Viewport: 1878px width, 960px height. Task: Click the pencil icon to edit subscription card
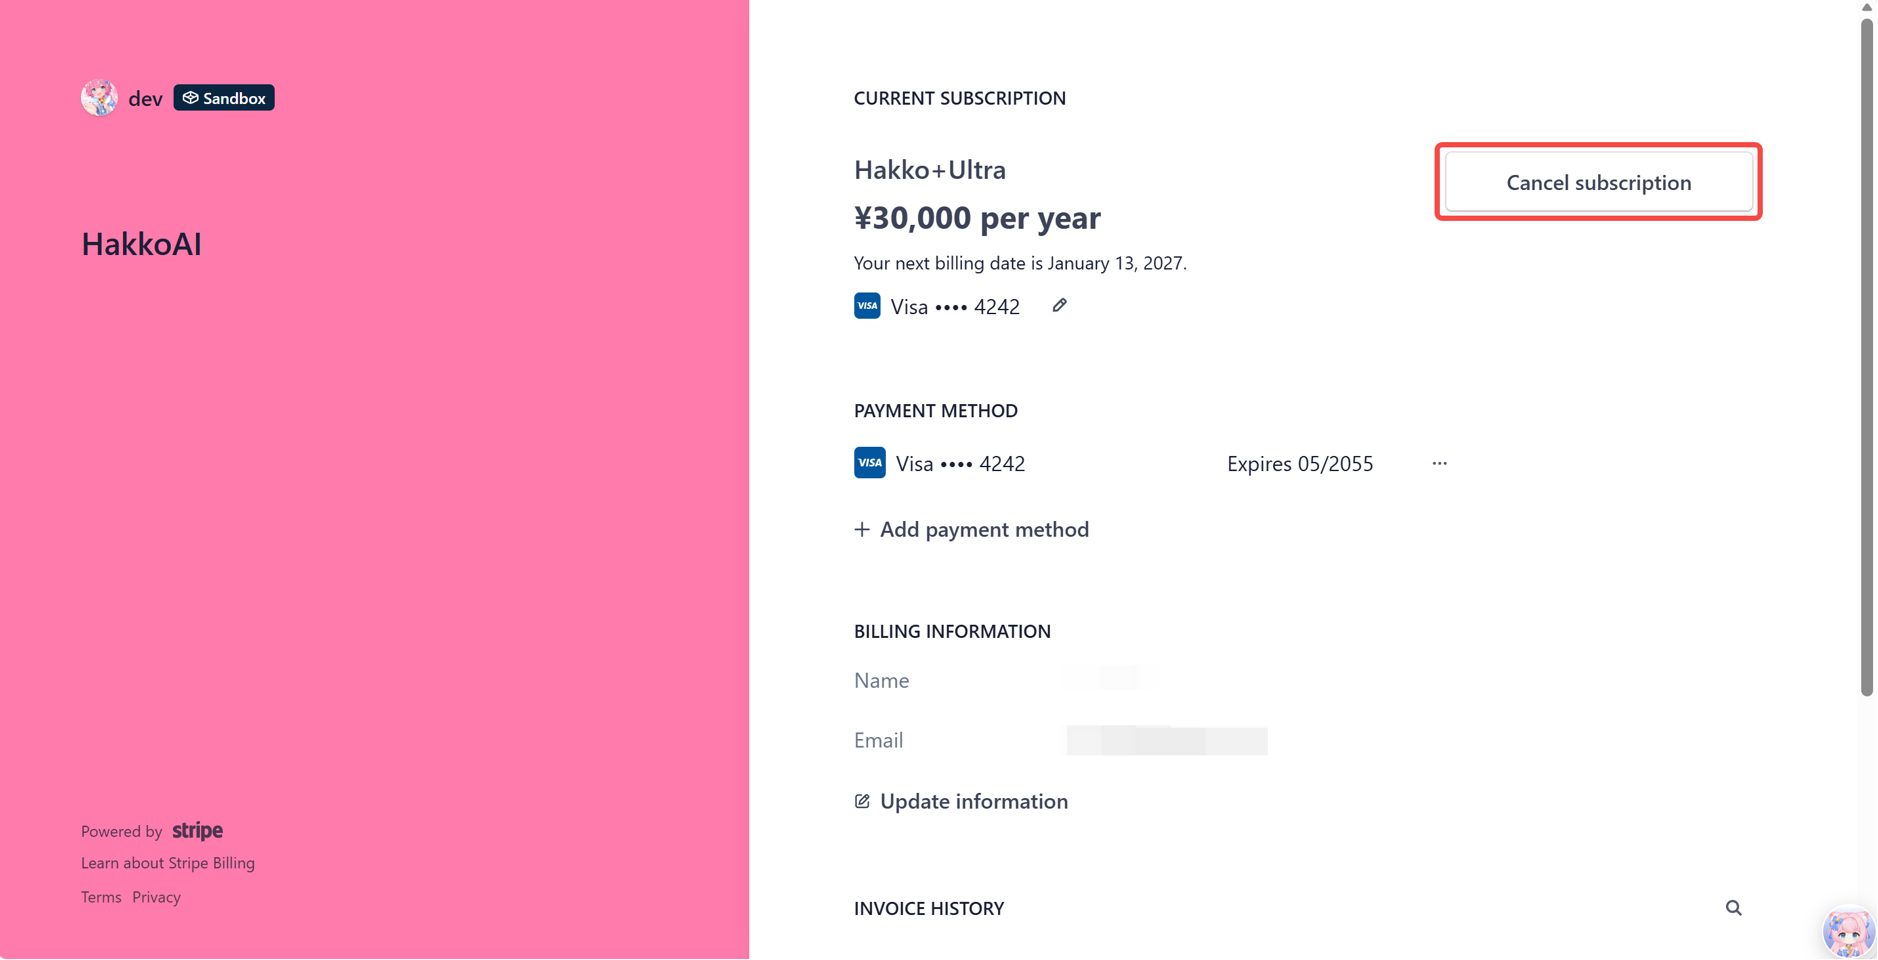point(1059,305)
